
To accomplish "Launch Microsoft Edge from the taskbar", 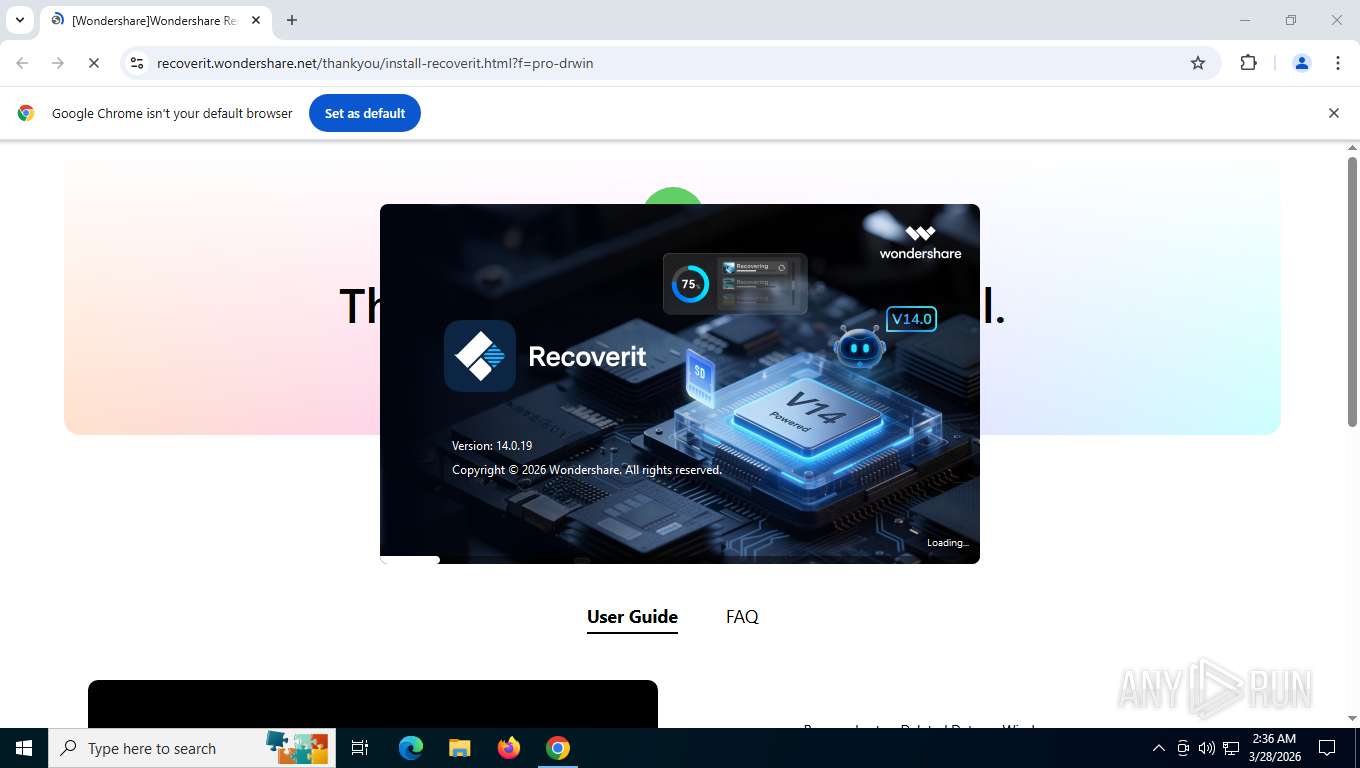I will coord(411,748).
